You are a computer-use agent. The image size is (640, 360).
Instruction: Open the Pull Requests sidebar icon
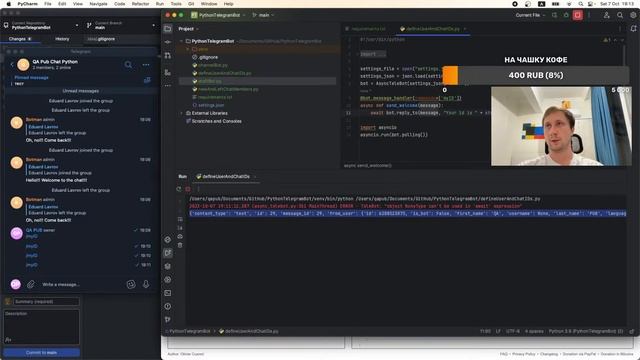tap(168, 56)
